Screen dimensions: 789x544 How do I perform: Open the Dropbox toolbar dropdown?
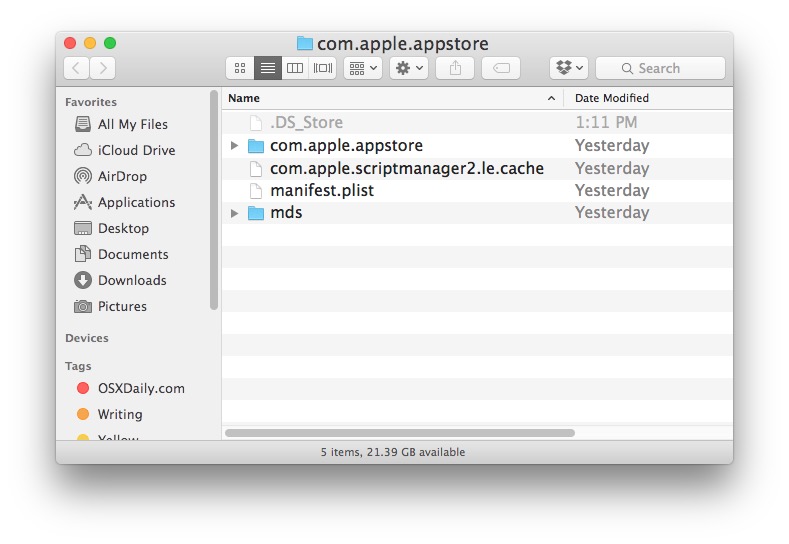pyautogui.click(x=568, y=68)
